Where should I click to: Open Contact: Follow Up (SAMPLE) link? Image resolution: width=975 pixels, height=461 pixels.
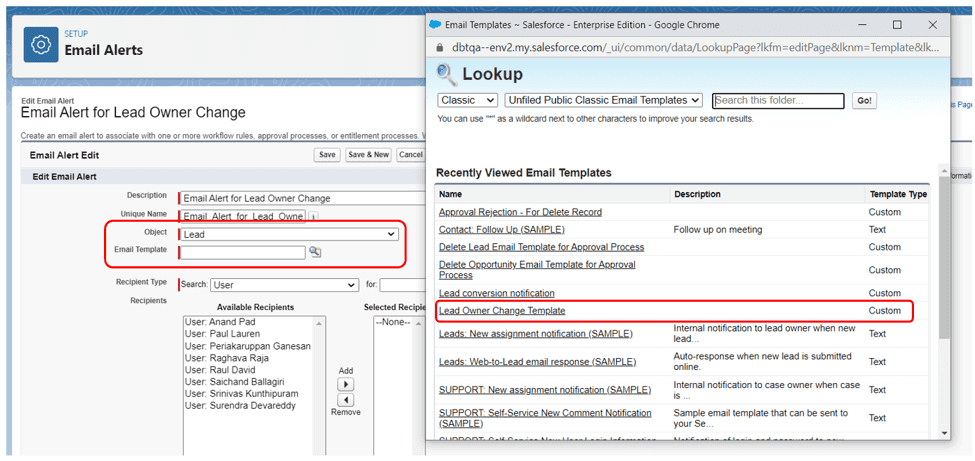click(502, 230)
